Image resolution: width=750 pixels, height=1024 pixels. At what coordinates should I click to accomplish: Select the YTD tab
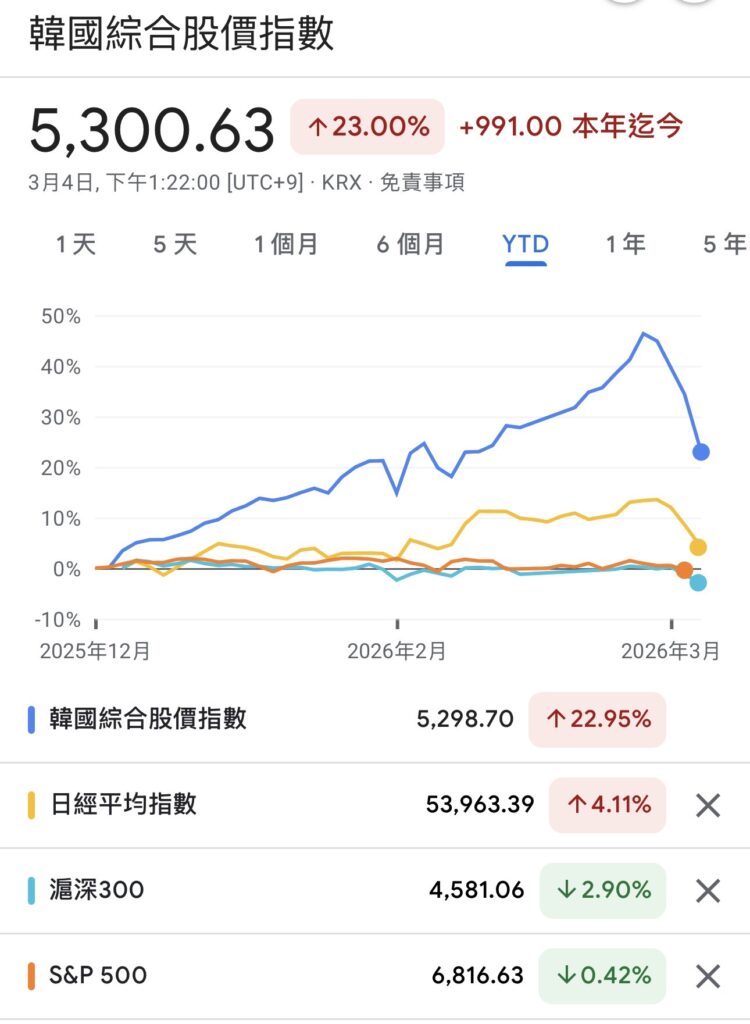pos(525,245)
